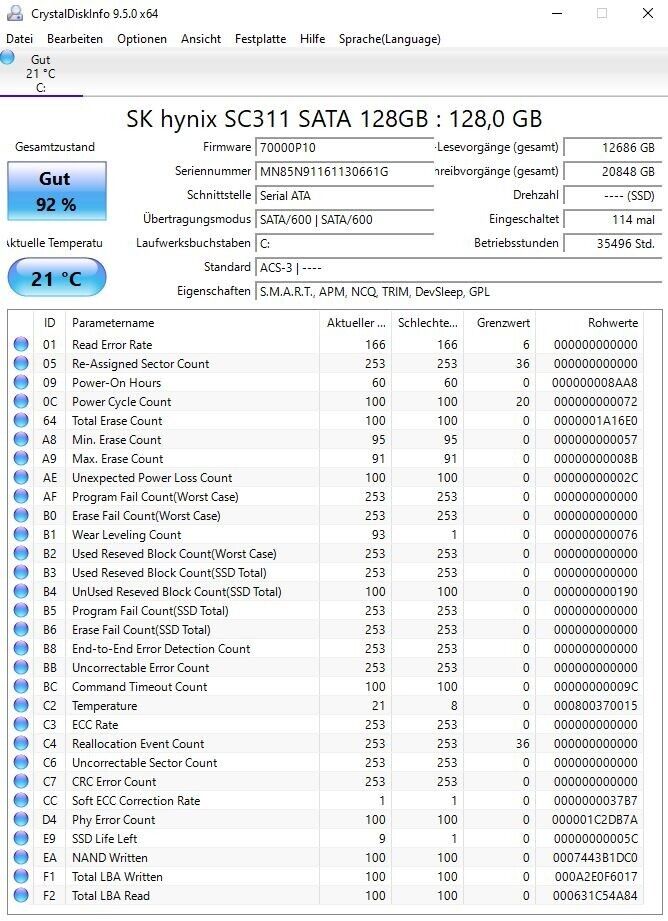Open the Festplatte menu
Screen dimensions: 668x921
(260, 39)
